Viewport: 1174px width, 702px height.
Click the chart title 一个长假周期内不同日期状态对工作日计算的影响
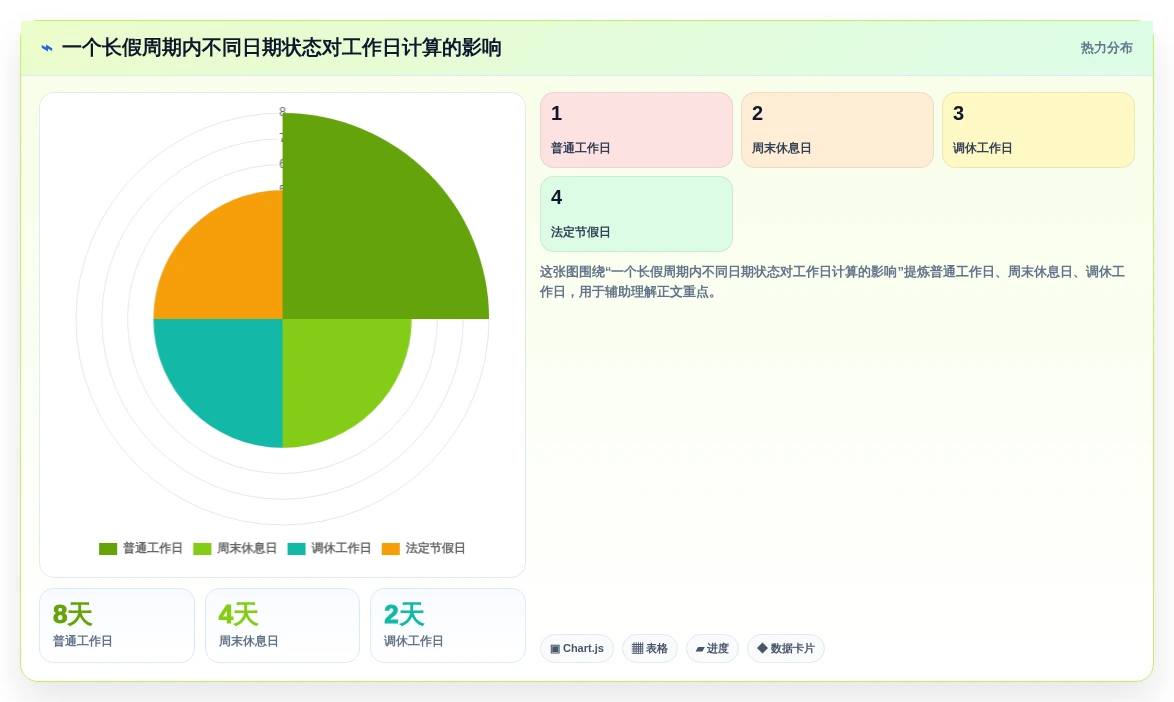point(282,48)
